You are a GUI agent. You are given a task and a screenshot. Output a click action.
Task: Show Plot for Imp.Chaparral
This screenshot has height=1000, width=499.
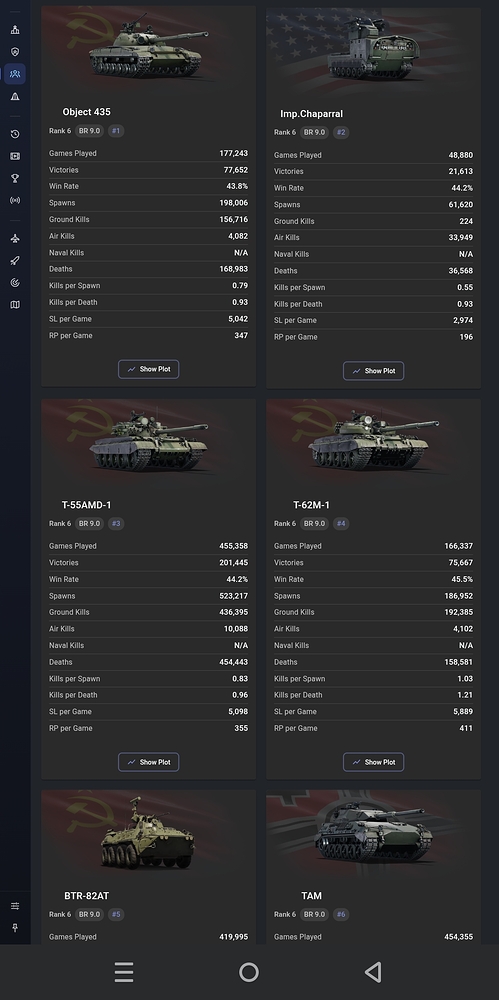click(x=373, y=371)
